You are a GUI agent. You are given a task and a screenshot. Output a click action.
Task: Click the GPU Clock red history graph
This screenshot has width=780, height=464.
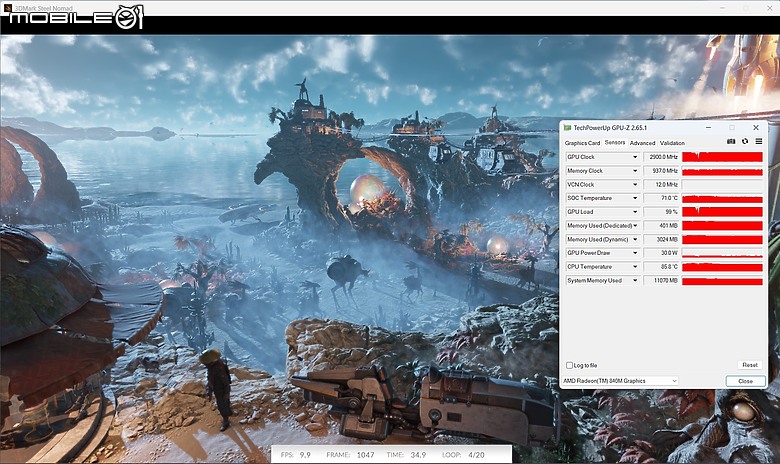[x=722, y=157]
